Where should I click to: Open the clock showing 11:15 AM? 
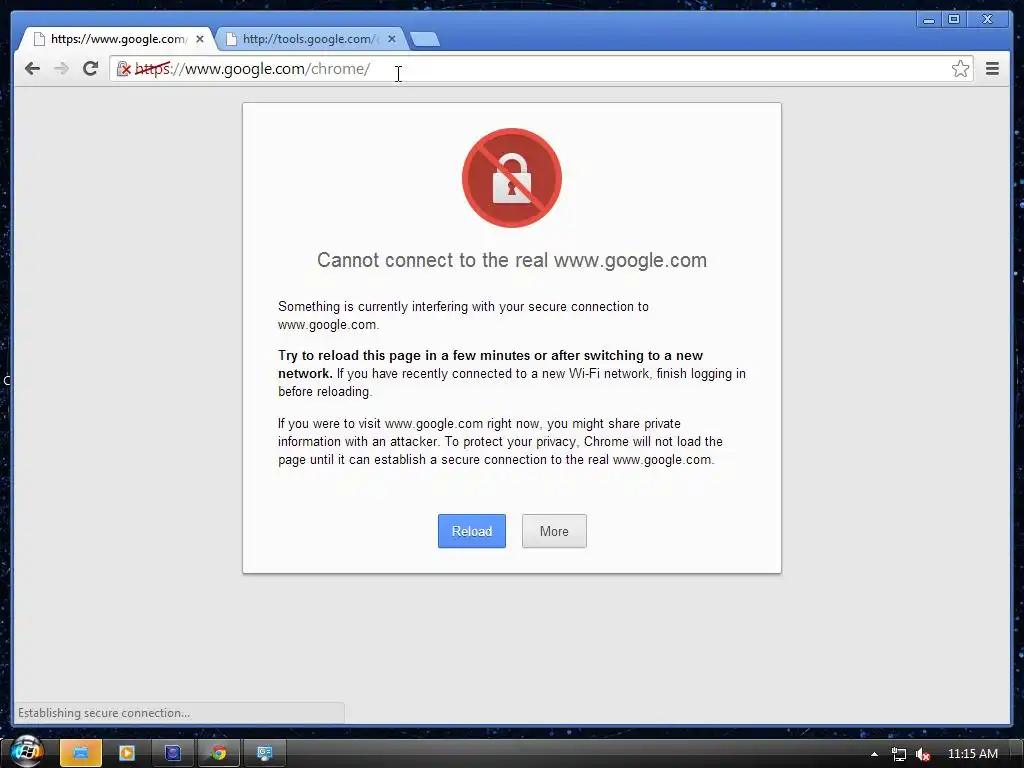[972, 754]
